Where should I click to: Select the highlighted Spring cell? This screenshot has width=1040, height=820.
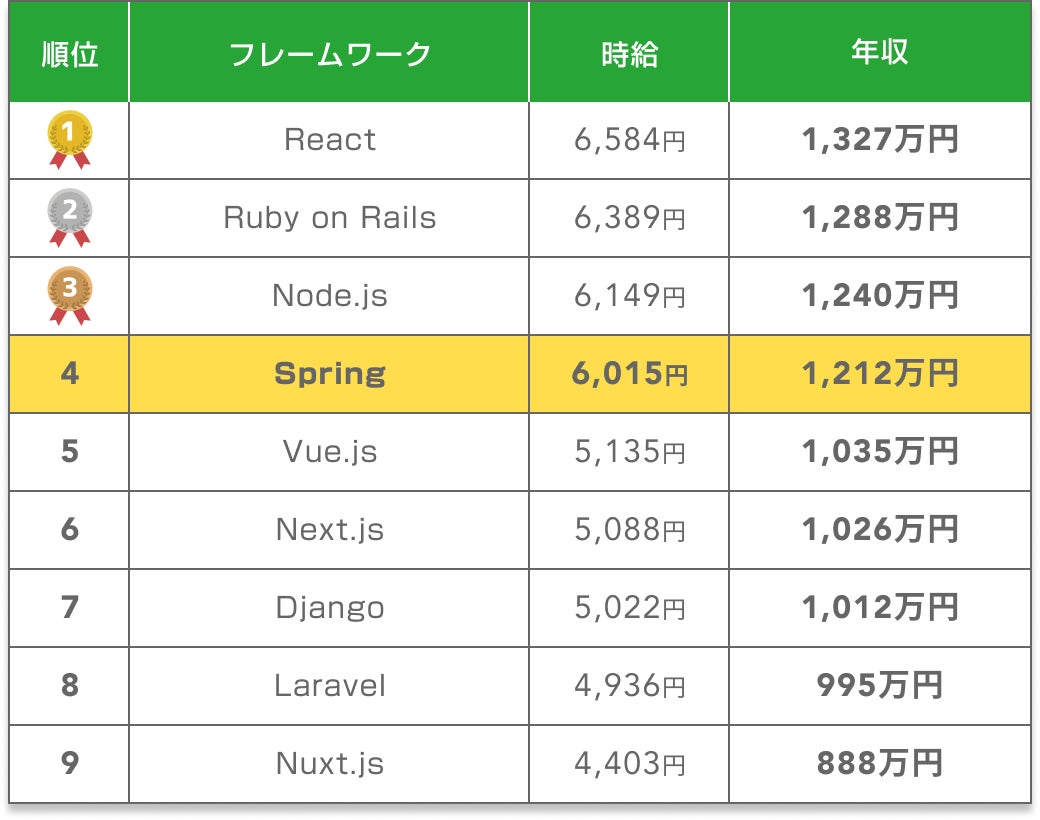pos(330,374)
